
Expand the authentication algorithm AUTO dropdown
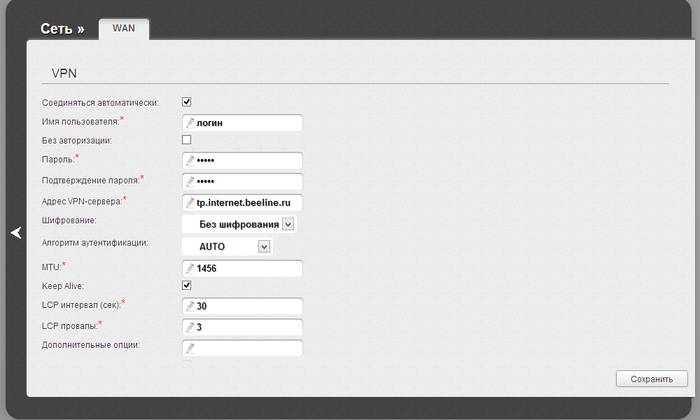click(264, 246)
